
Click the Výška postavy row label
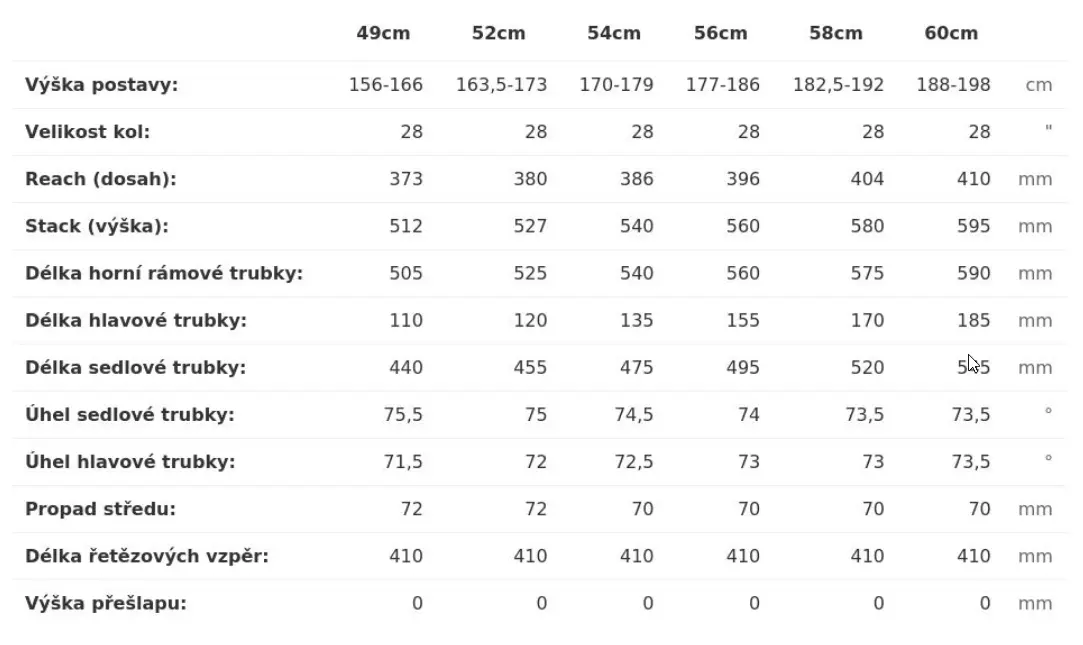click(101, 84)
